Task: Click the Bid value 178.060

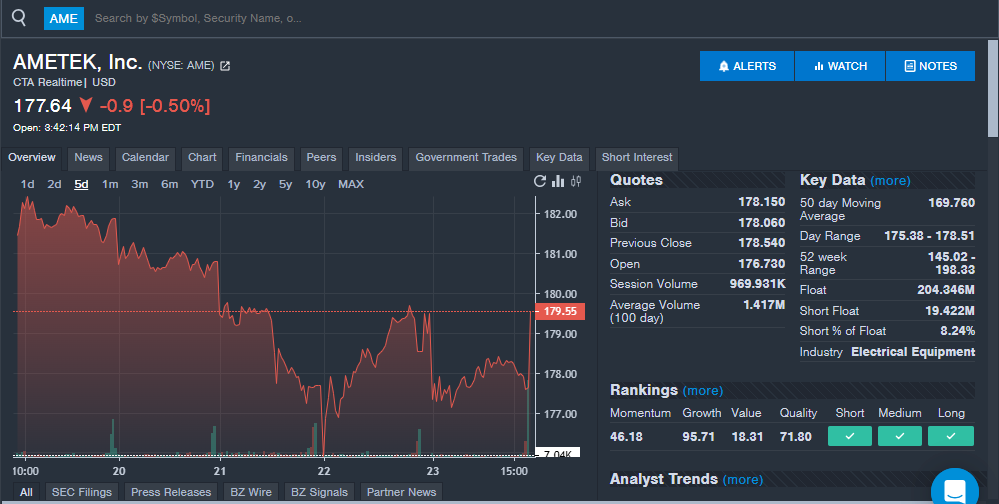Action: tap(761, 223)
